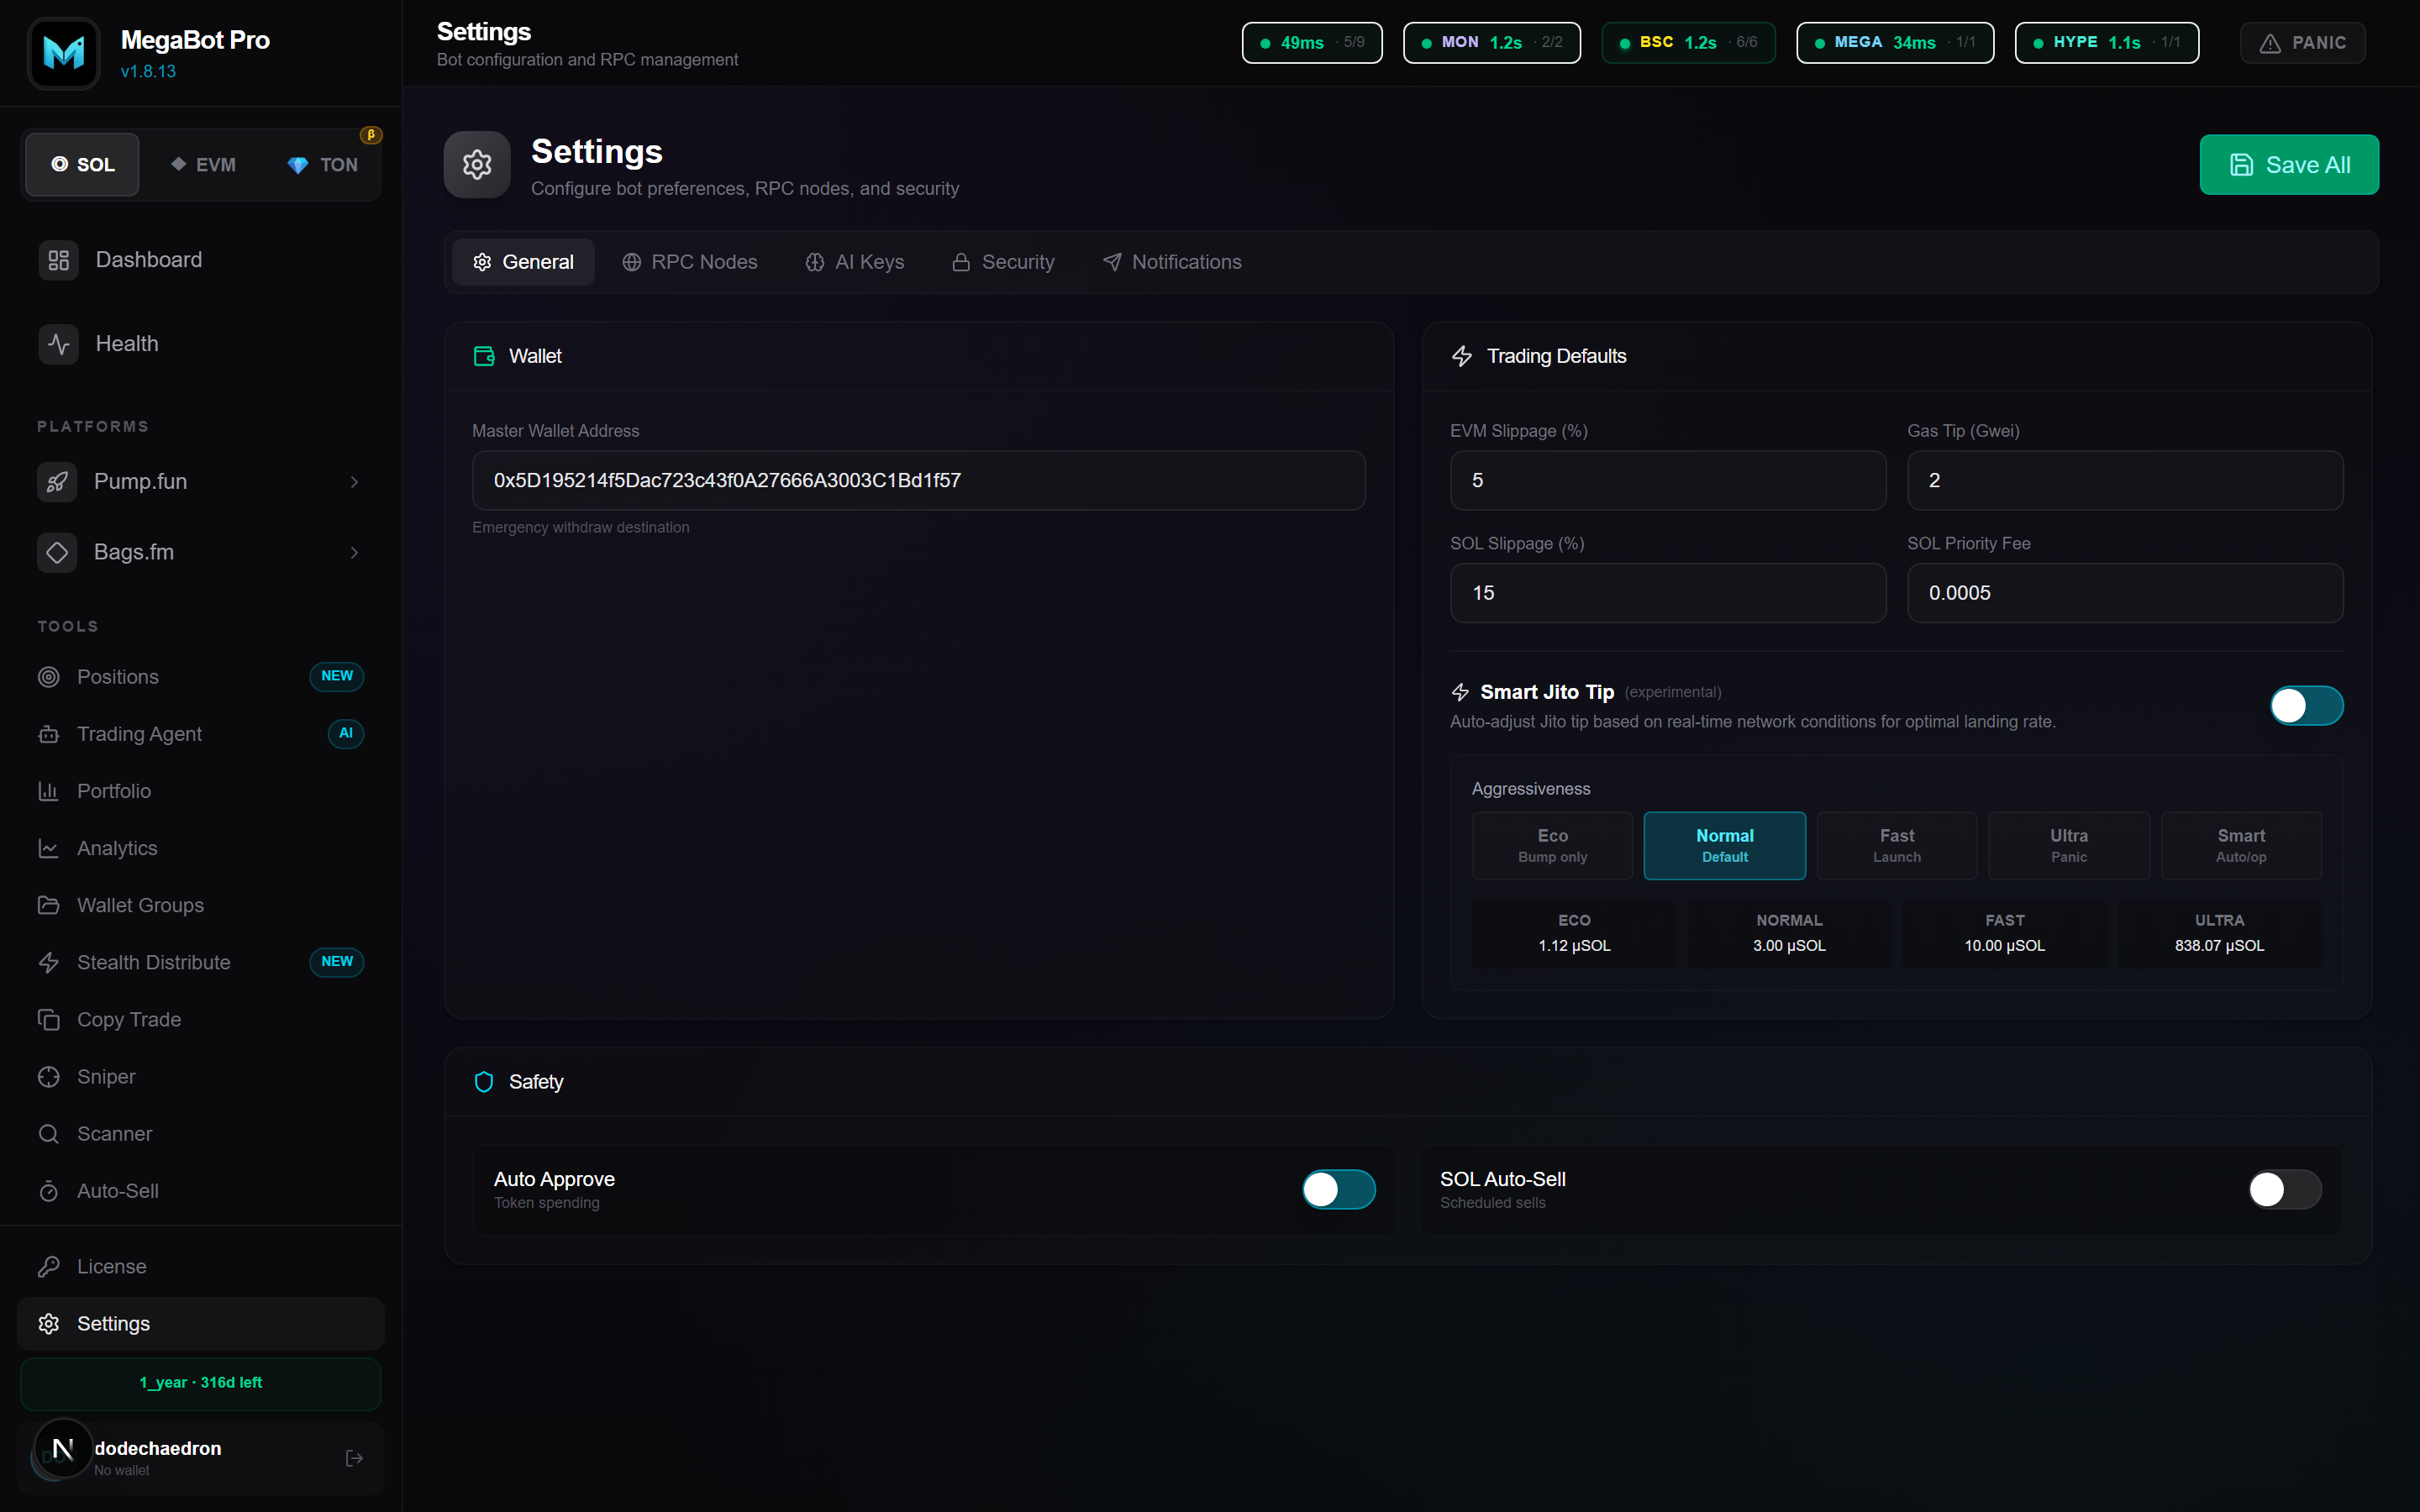Open Analytics via its line chart icon
2420x1512 pixels.
tap(48, 848)
